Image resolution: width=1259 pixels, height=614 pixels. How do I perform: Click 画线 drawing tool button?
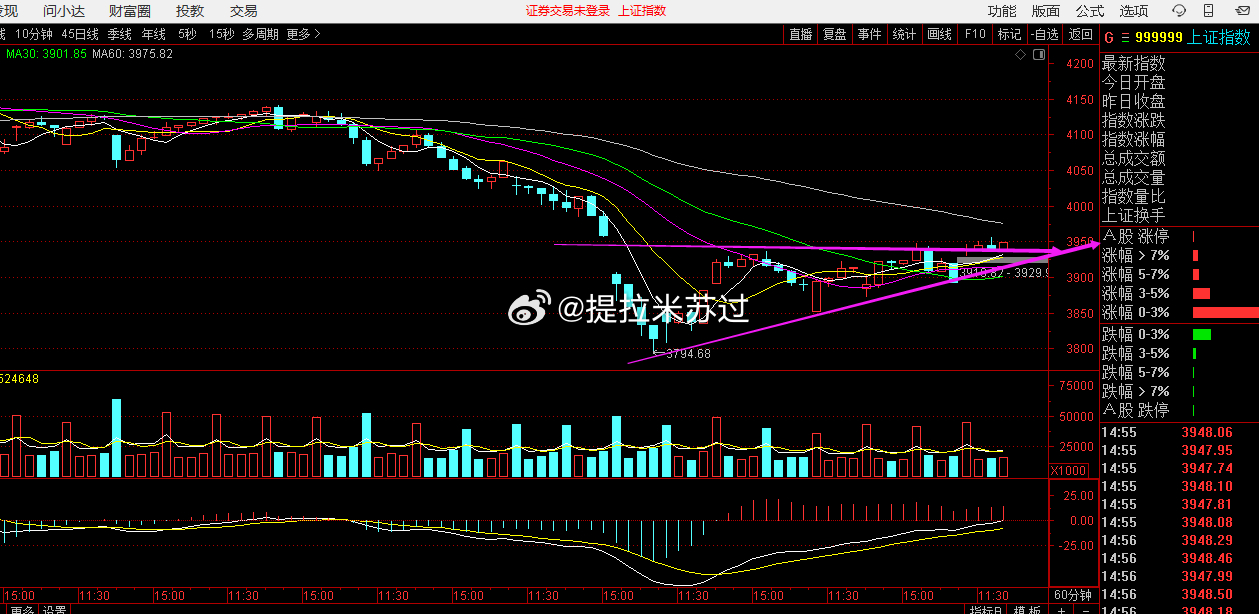(x=939, y=34)
